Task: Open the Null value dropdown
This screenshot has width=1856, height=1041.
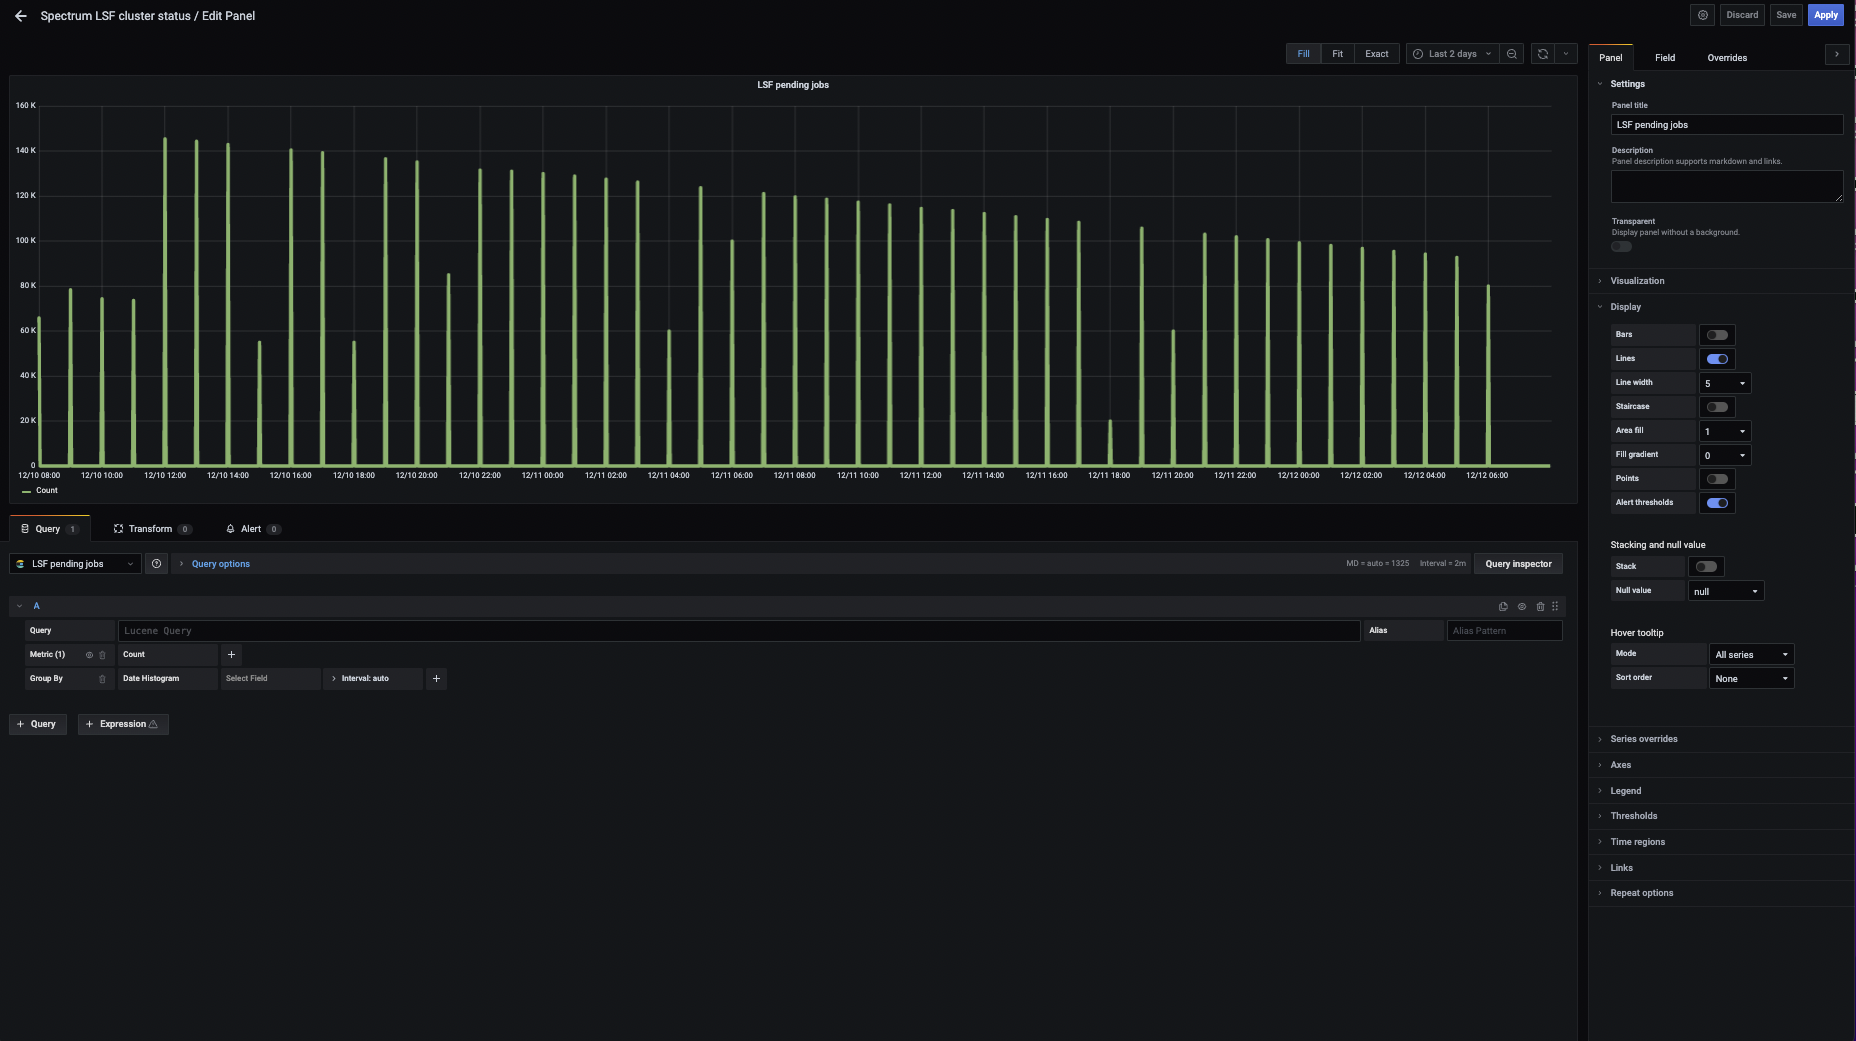Action: [x=1726, y=591]
